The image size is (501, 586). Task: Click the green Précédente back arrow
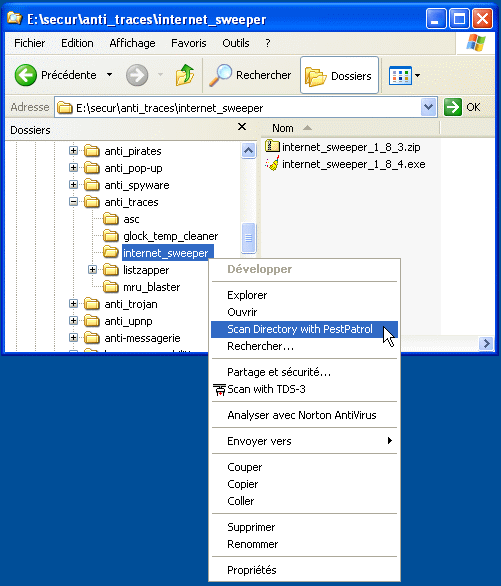(25, 75)
